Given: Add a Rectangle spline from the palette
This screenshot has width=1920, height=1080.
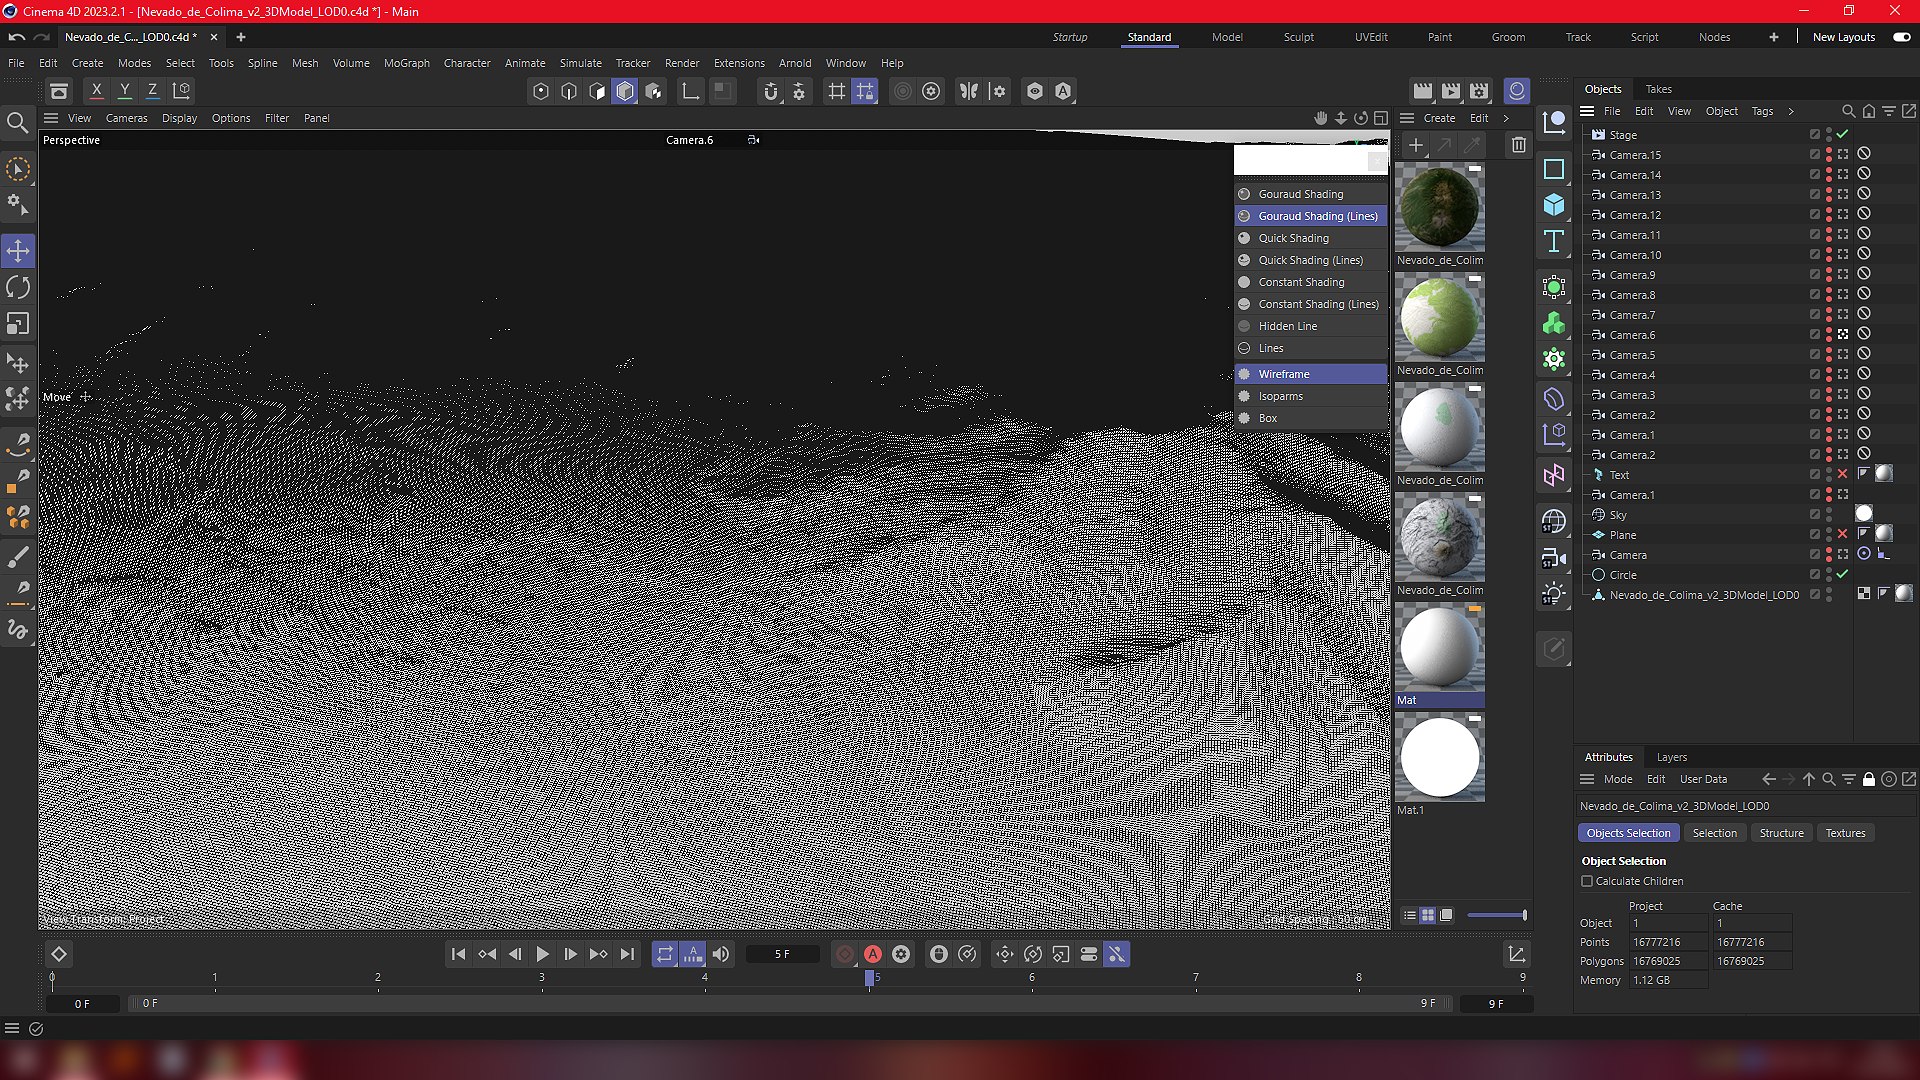Looking at the screenshot, I should tap(1554, 169).
